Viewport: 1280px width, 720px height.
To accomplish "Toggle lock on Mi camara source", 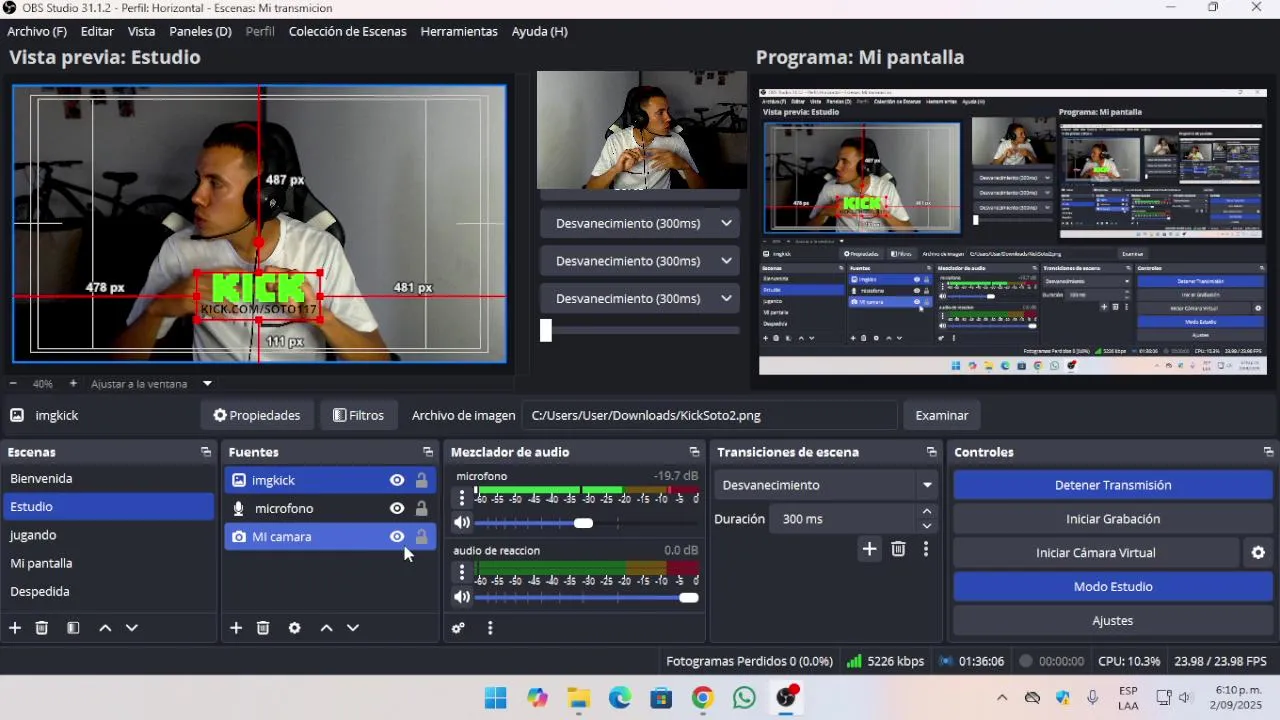I will pyautogui.click(x=422, y=537).
